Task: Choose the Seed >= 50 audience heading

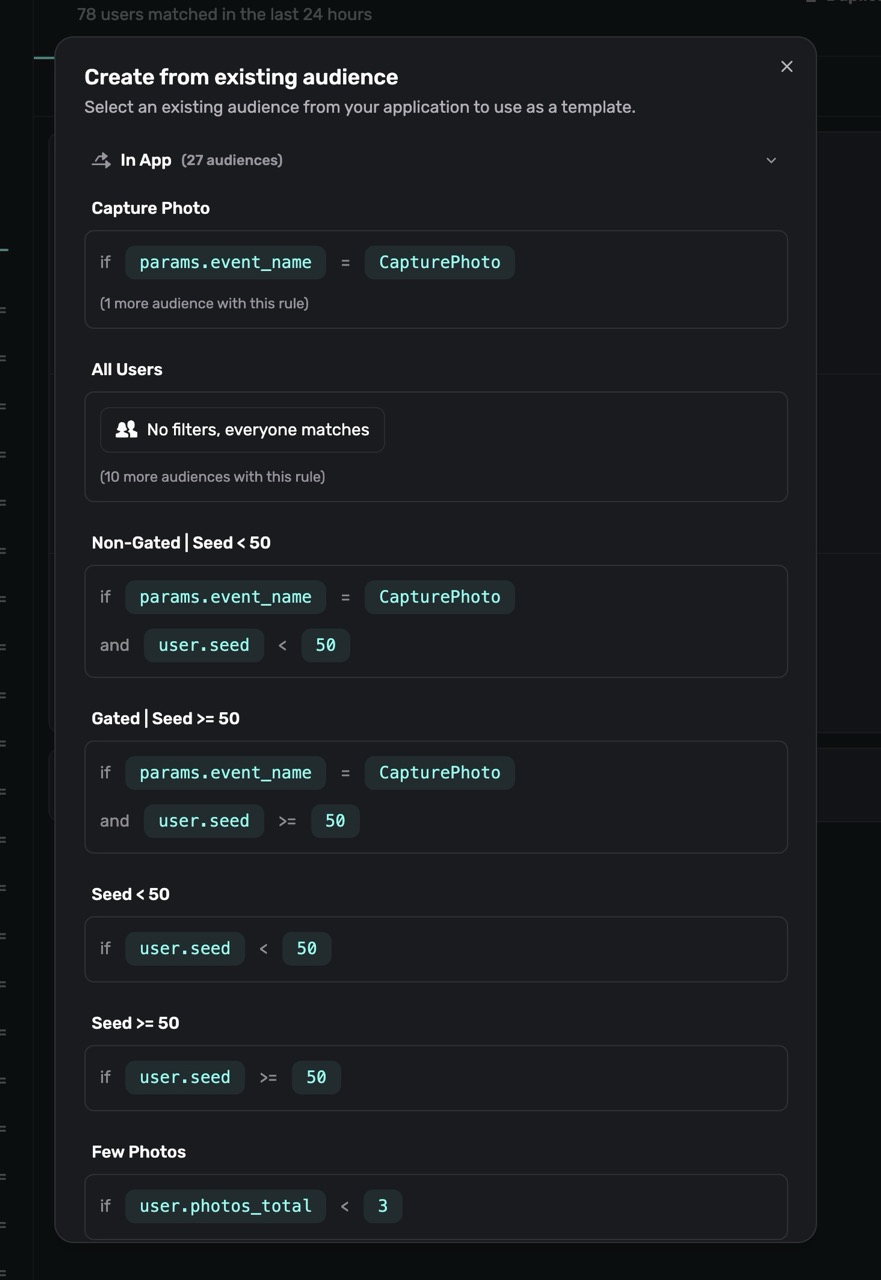Action: tap(136, 1023)
